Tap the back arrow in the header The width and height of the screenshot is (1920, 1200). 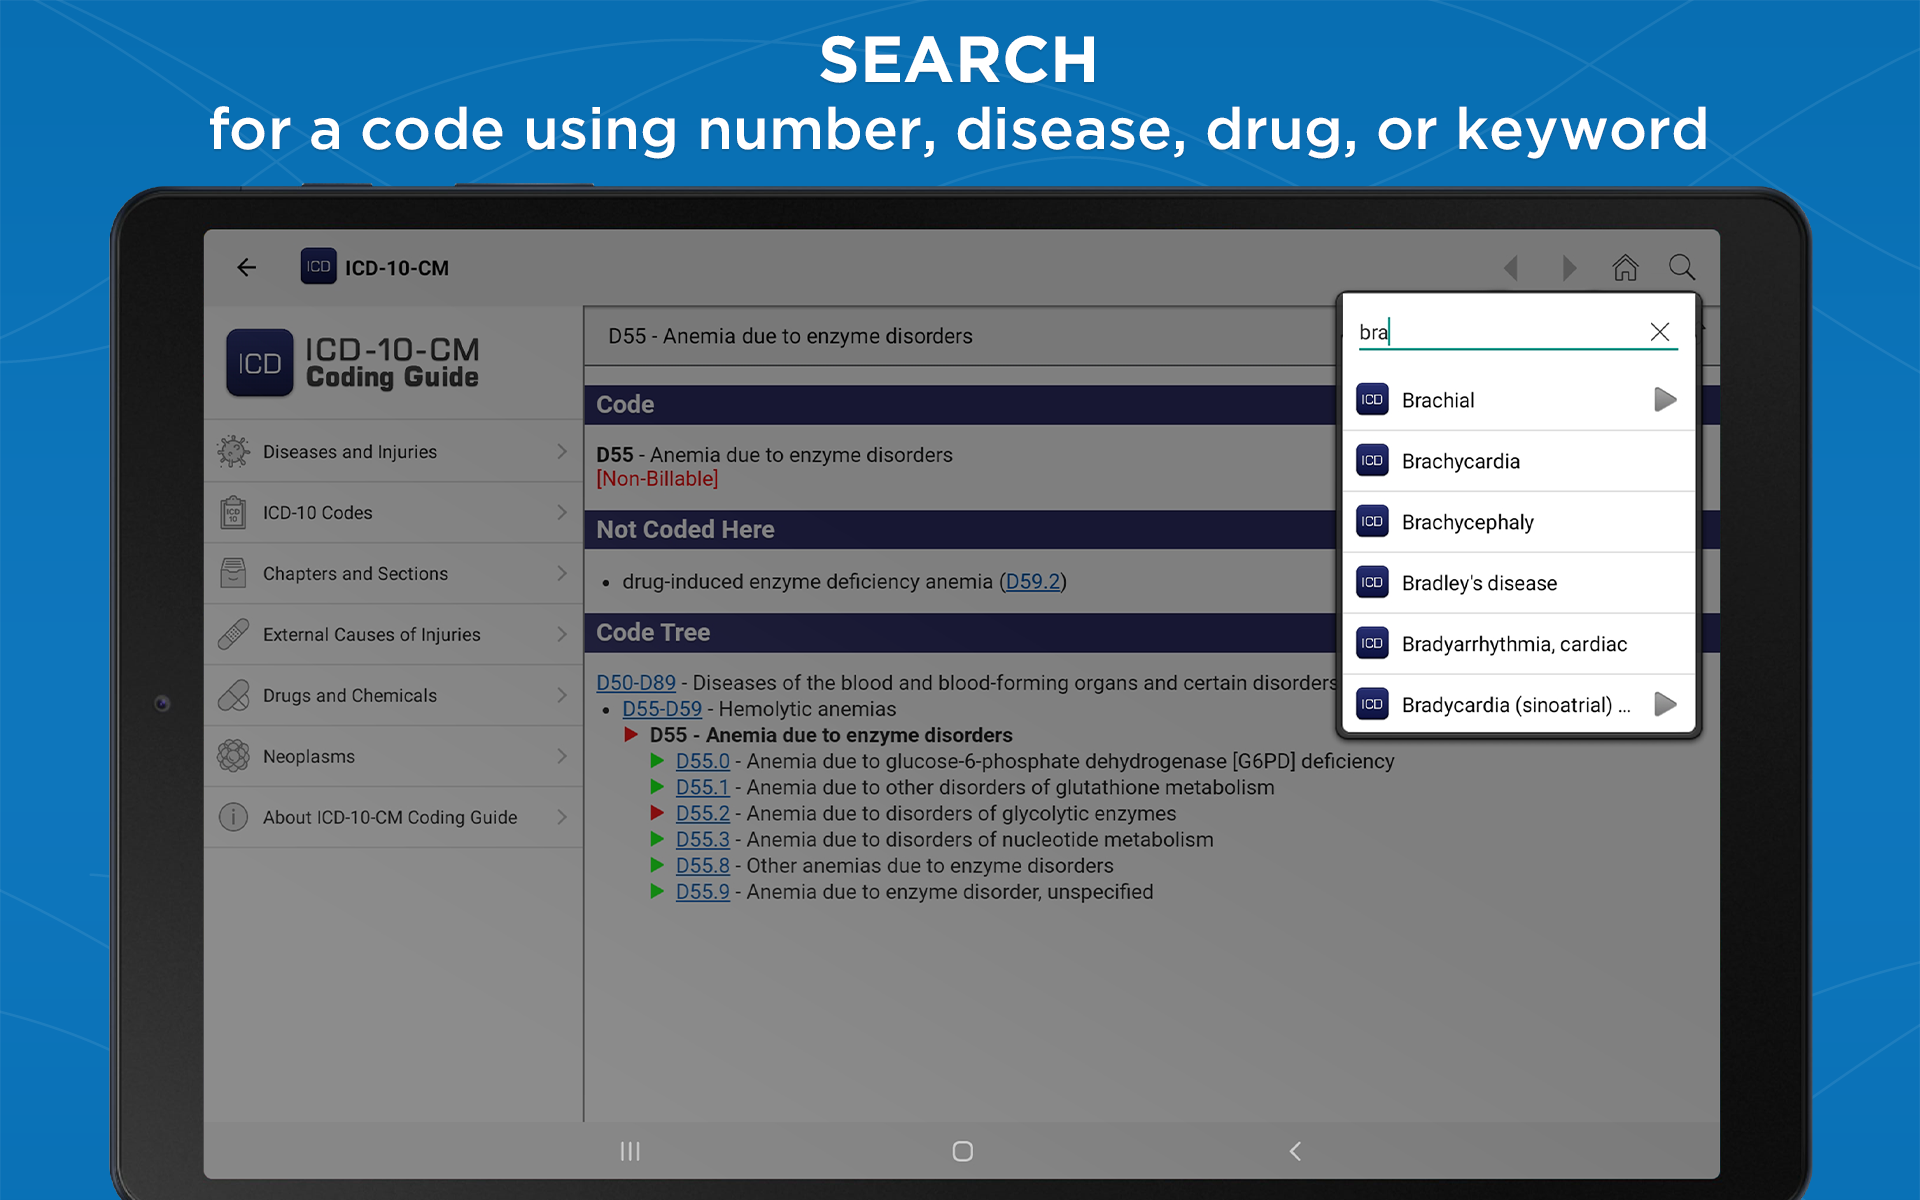(x=247, y=267)
